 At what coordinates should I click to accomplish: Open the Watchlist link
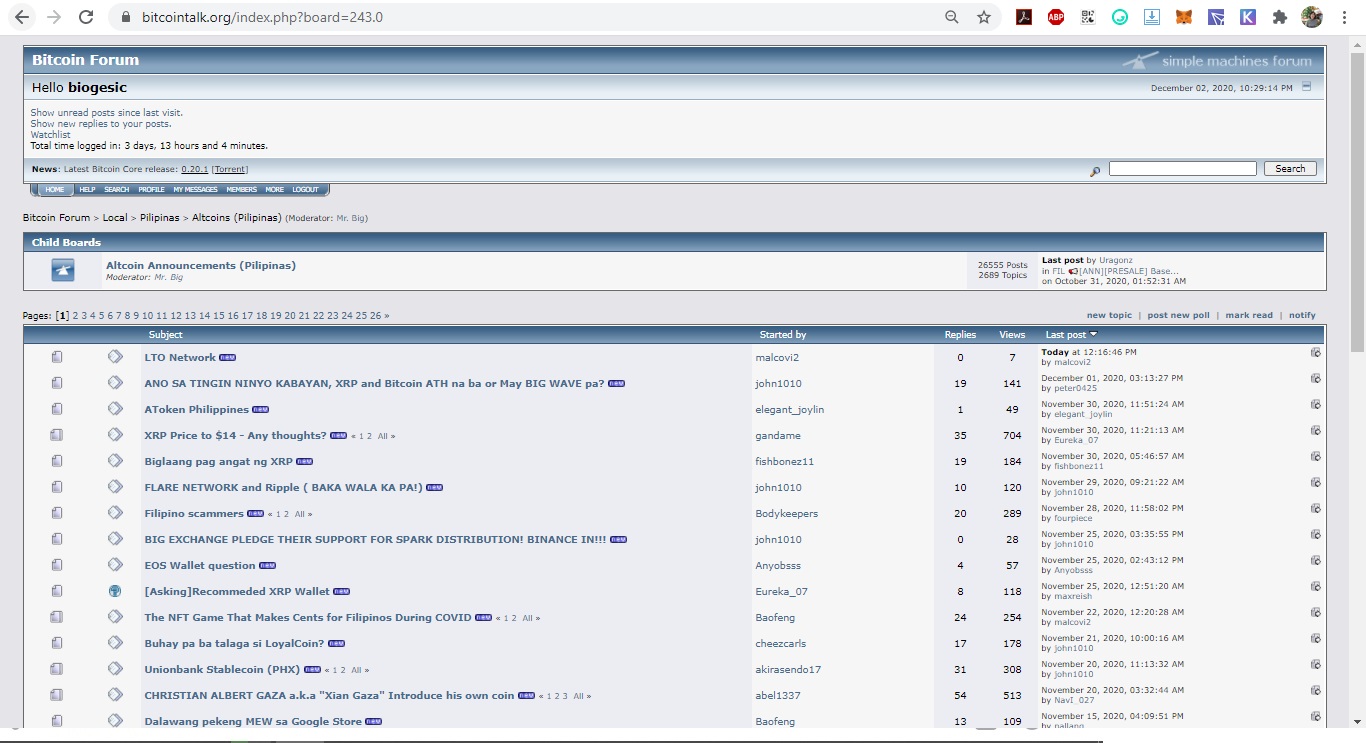point(50,135)
